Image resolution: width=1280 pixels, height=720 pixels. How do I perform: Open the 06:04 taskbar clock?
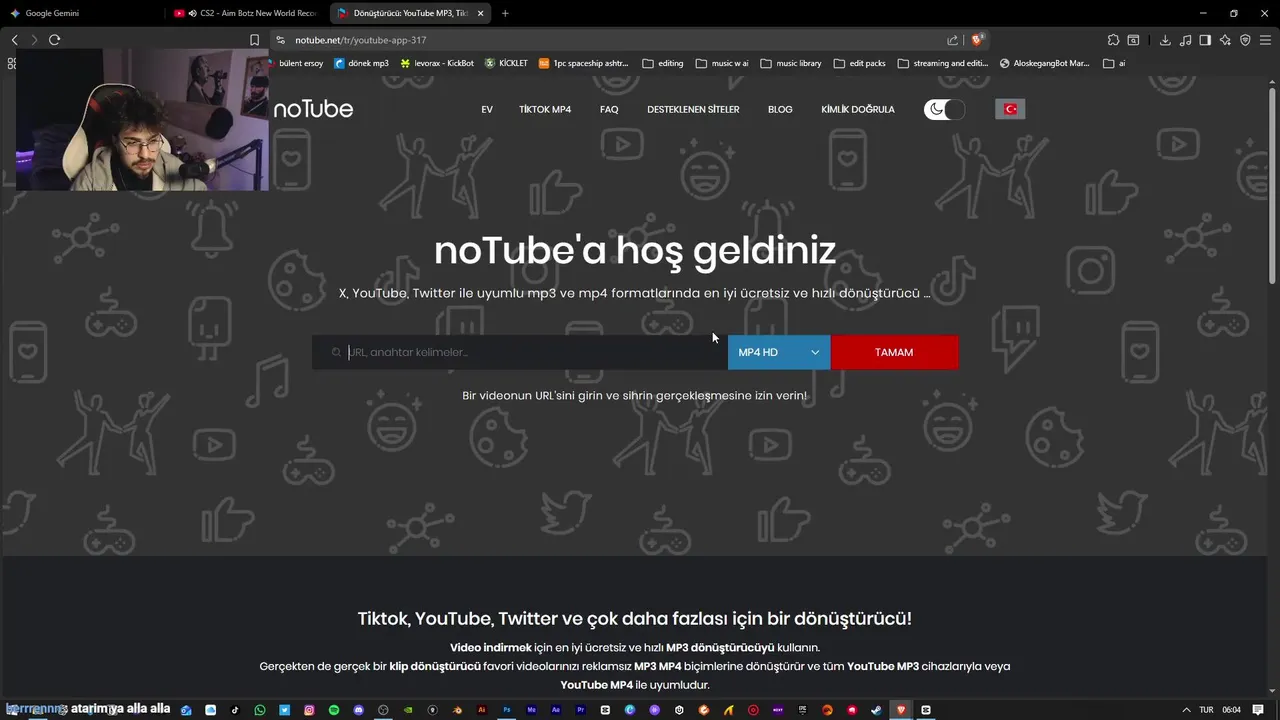click(x=1231, y=710)
